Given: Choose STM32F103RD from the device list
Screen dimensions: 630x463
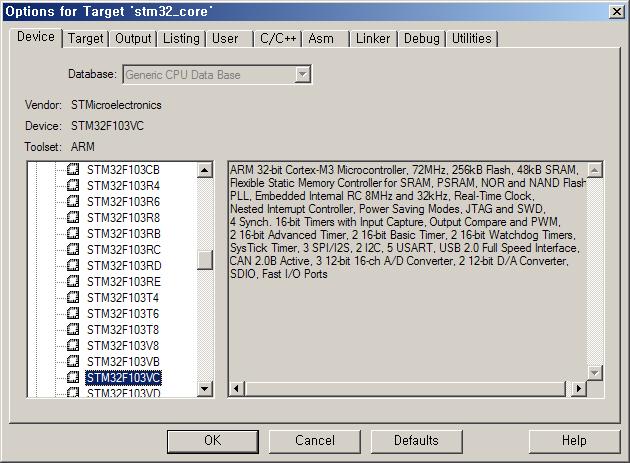Looking at the screenshot, I should coord(124,266).
